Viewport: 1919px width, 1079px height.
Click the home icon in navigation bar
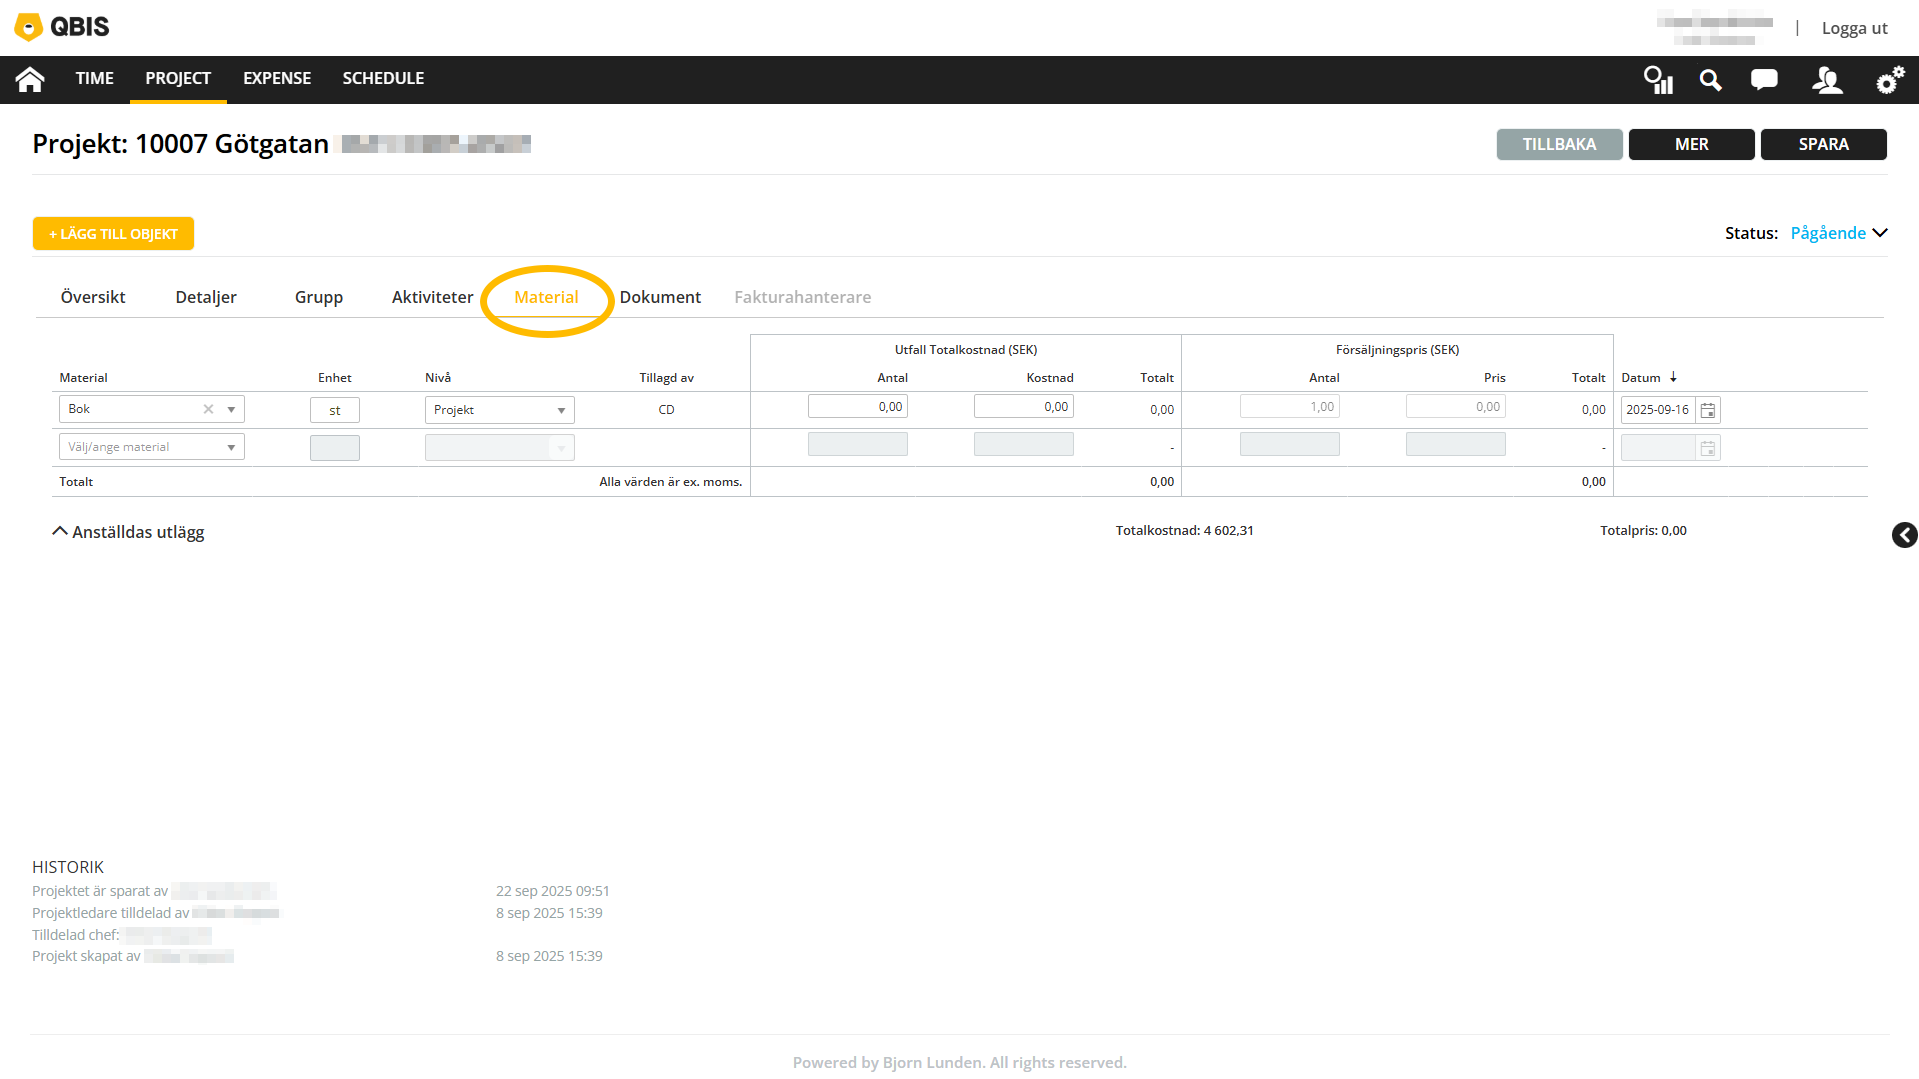pyautogui.click(x=30, y=79)
